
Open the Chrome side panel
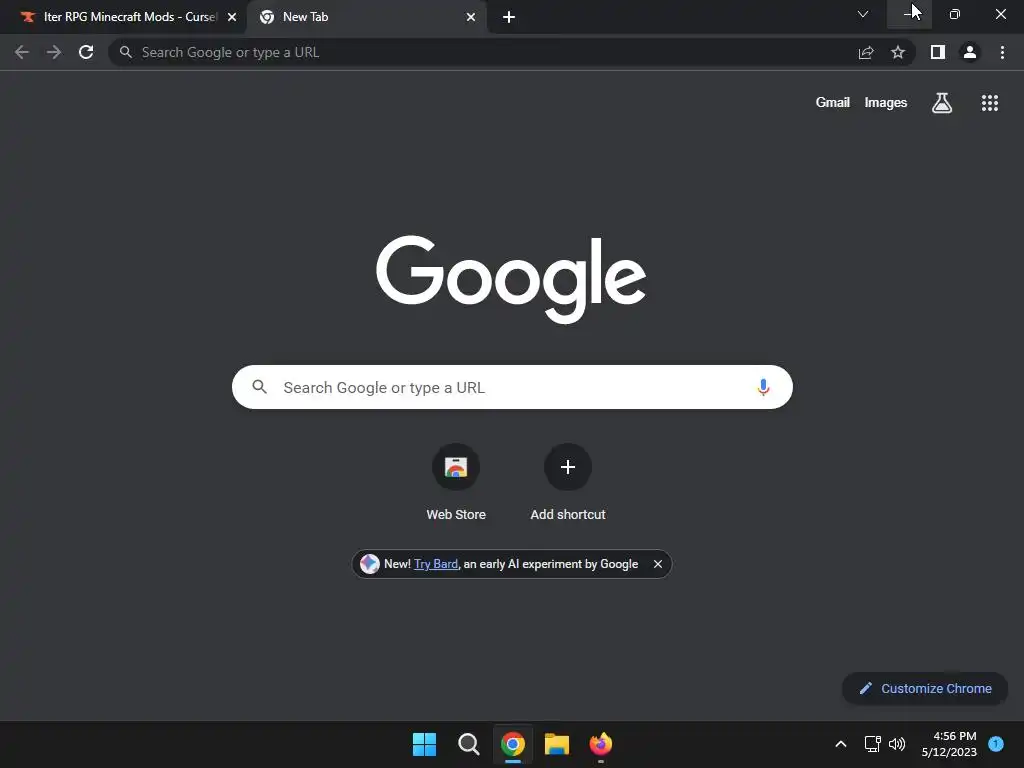[938, 52]
